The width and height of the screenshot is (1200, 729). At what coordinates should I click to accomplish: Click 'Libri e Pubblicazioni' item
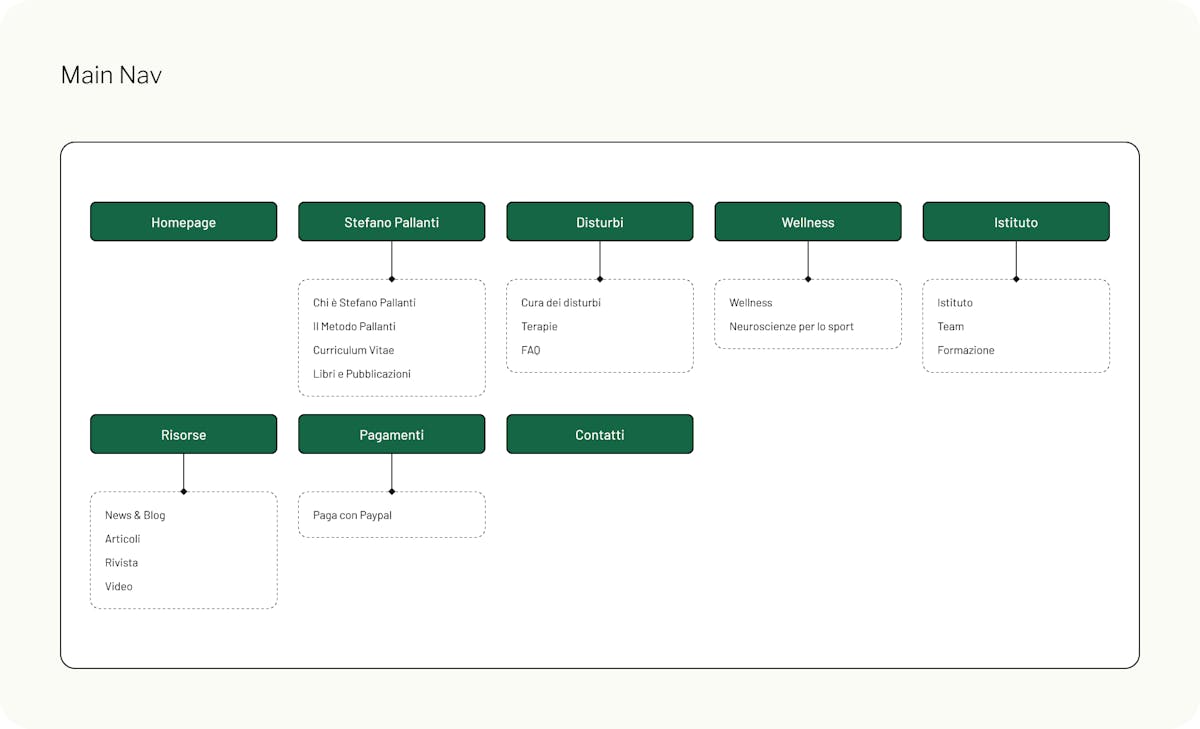click(x=361, y=374)
